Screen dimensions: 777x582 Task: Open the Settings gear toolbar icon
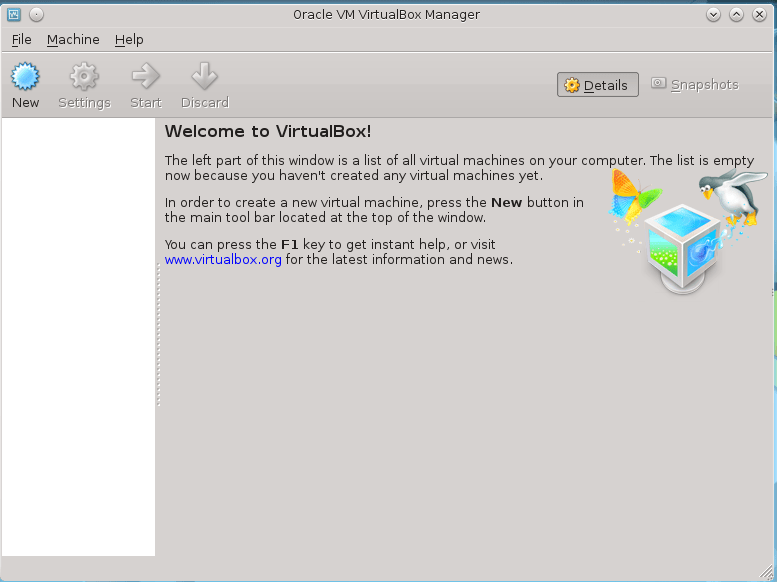tap(84, 77)
